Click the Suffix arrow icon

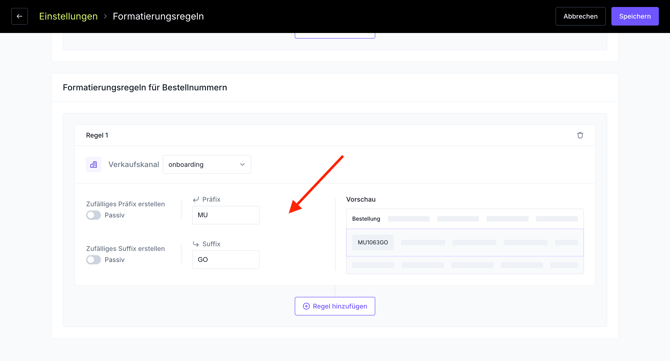[x=196, y=244]
